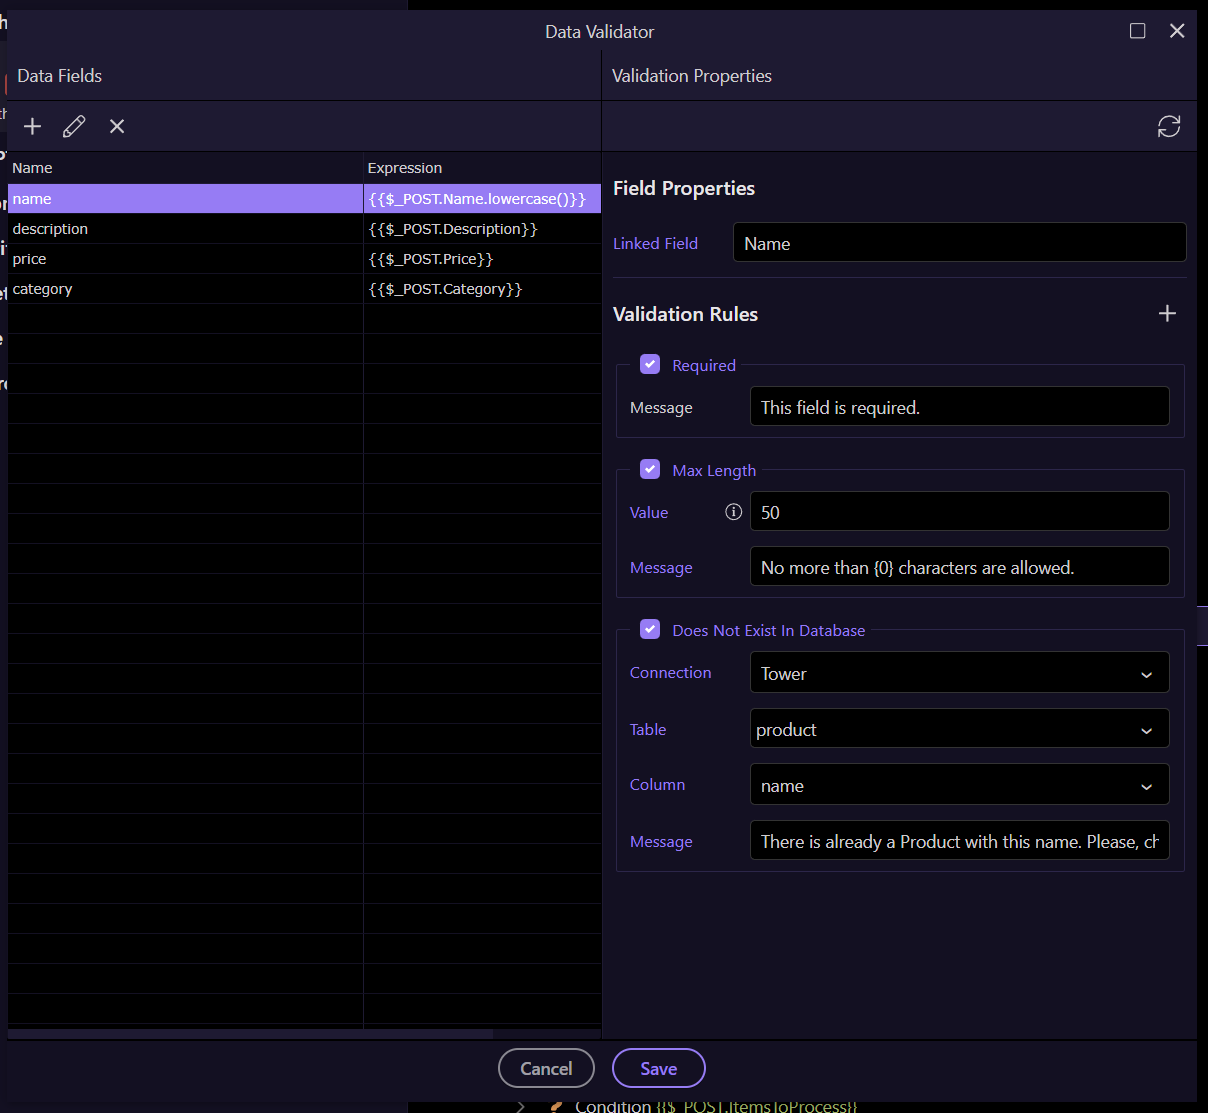Image resolution: width=1208 pixels, height=1113 pixels.
Task: Toggle Does Not Exist In Database checkbox
Action: (x=650, y=630)
